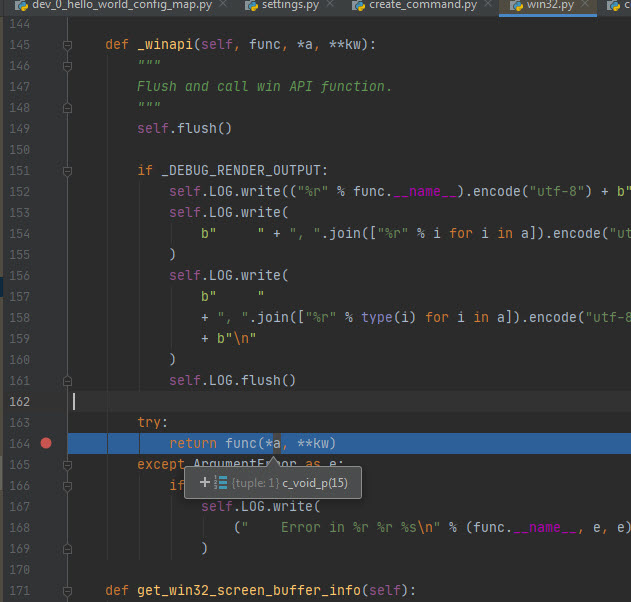Open the create_command.py editor tab

click(x=423, y=5)
